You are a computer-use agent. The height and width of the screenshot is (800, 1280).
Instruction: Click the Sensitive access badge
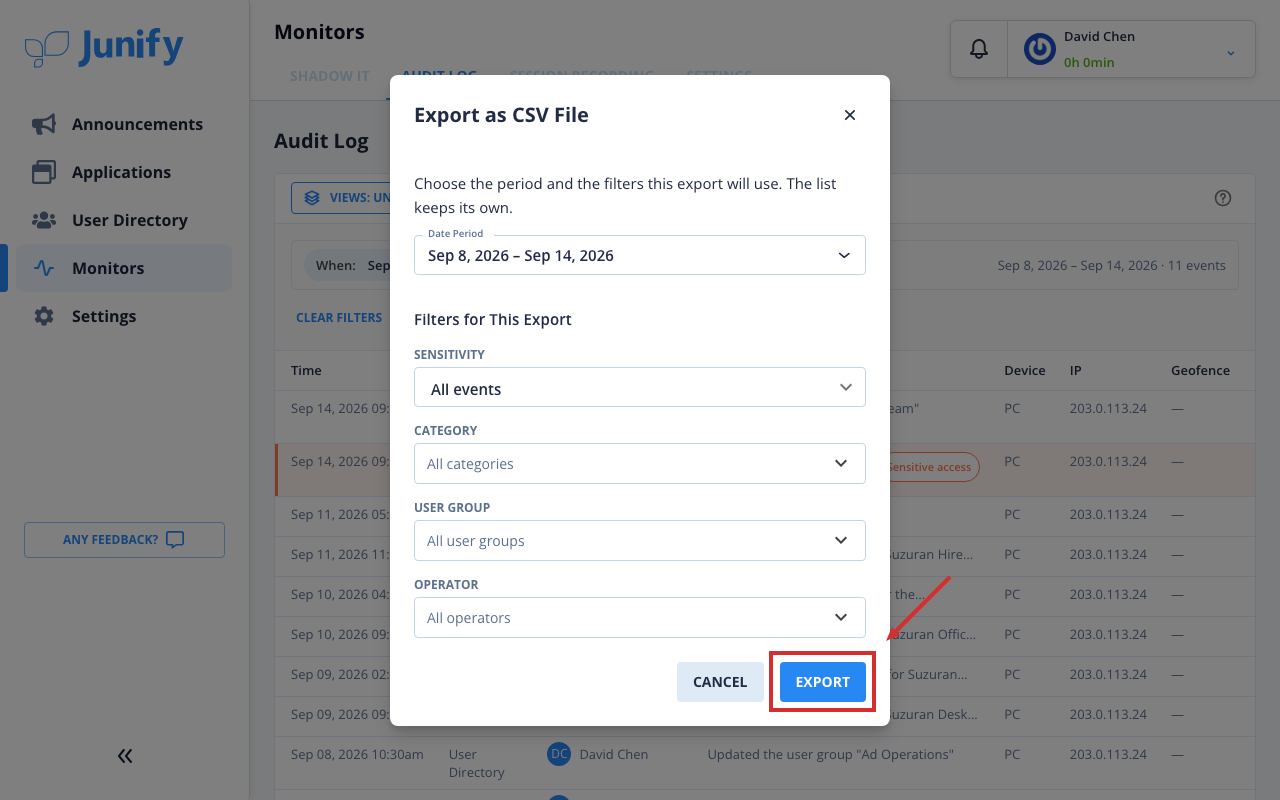tap(930, 468)
